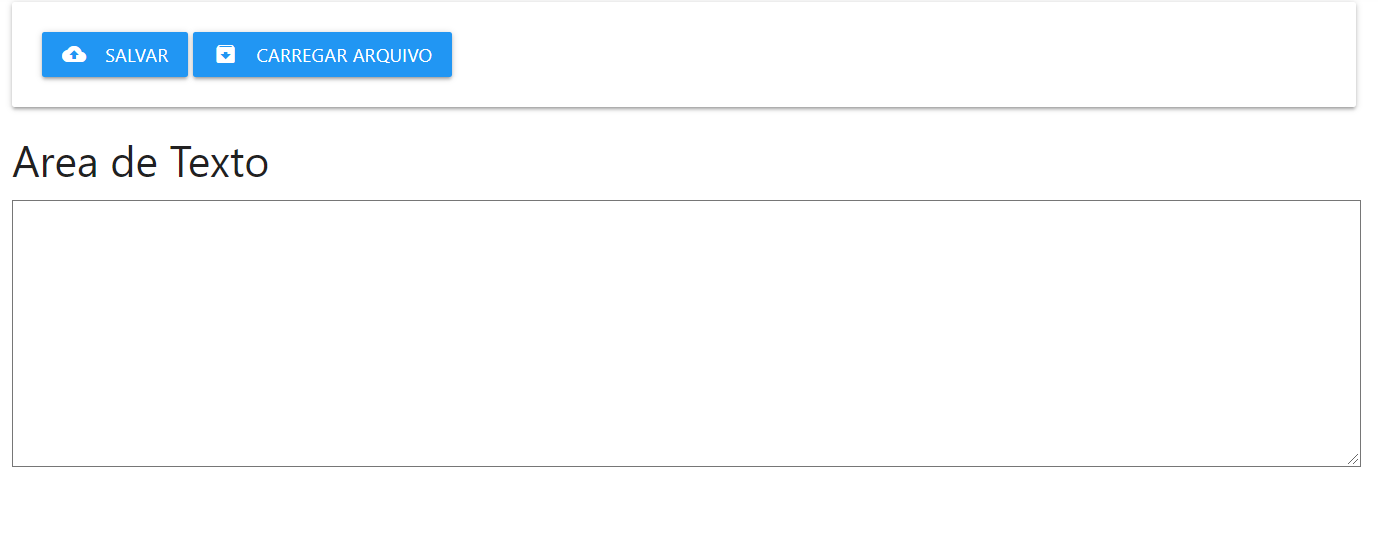Load a file with the archive button
The image size is (1378, 545).
[322, 55]
